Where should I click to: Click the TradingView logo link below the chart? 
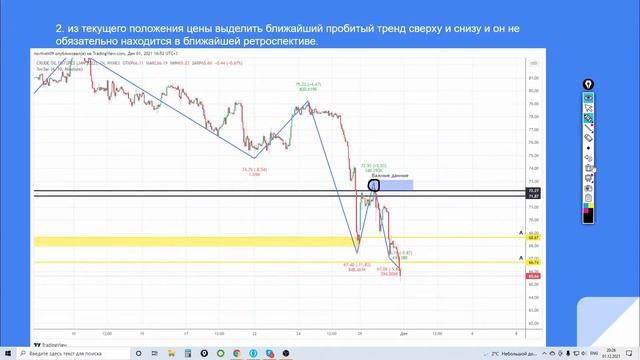(x=50, y=345)
